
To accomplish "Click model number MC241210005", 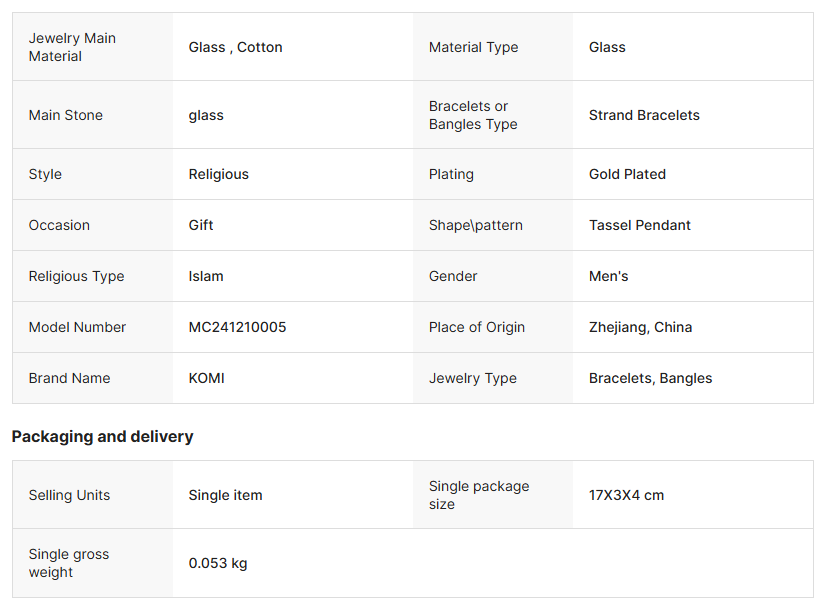I will click(237, 327).
